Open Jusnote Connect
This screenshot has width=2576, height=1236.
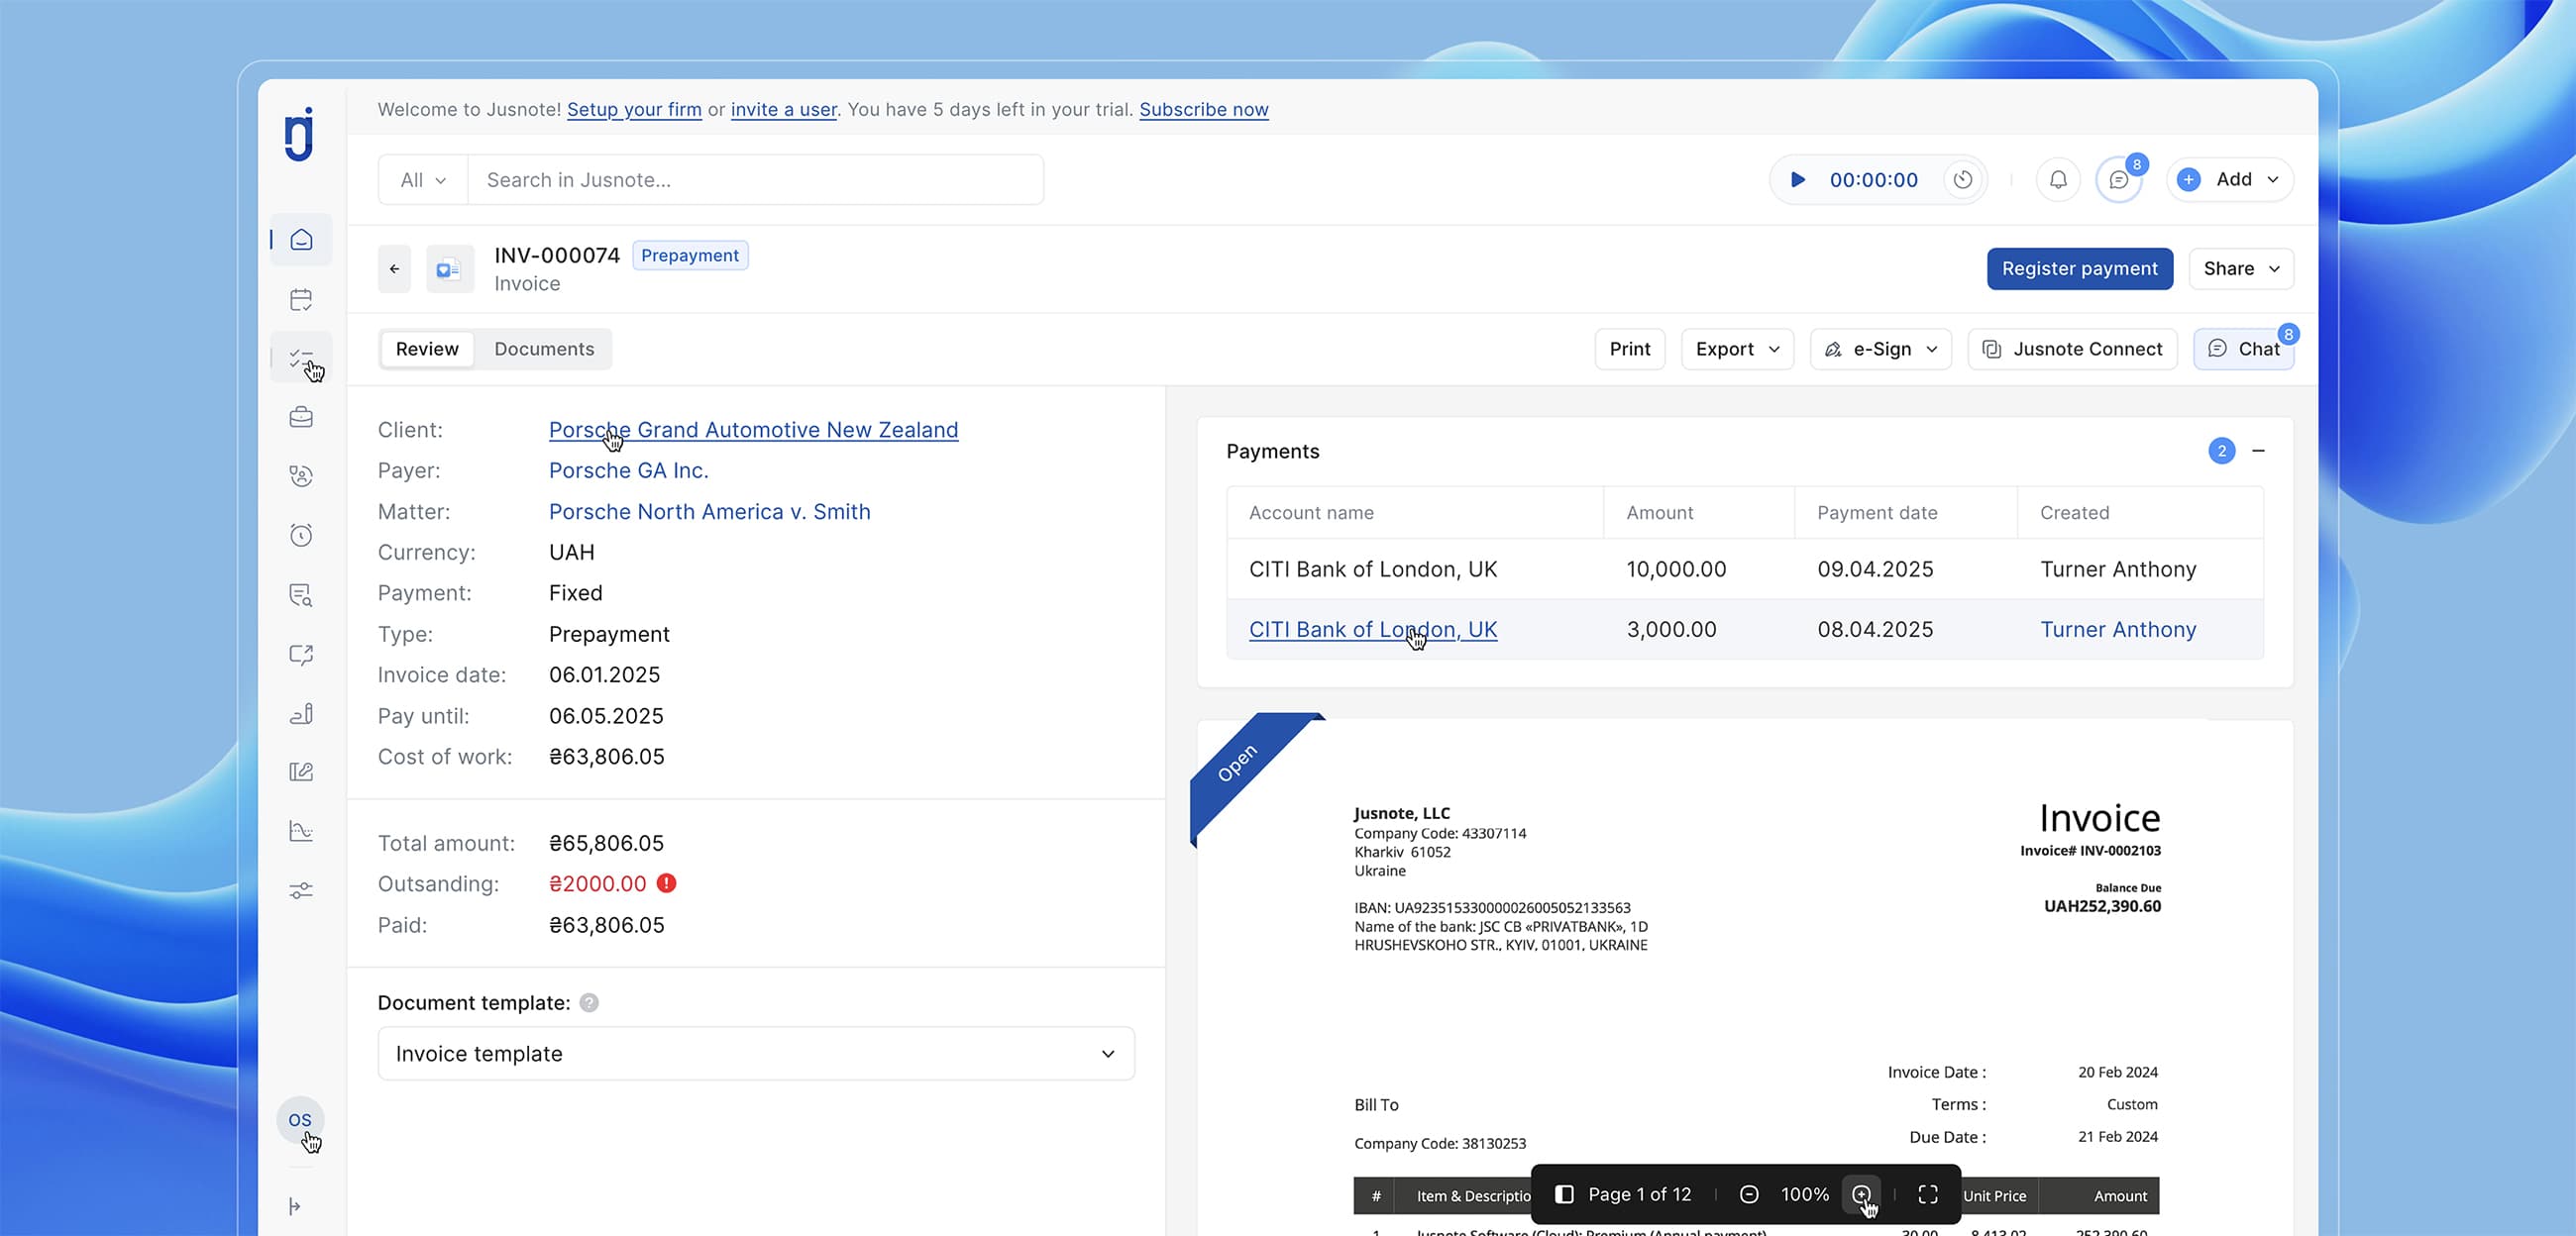pyautogui.click(x=2072, y=349)
